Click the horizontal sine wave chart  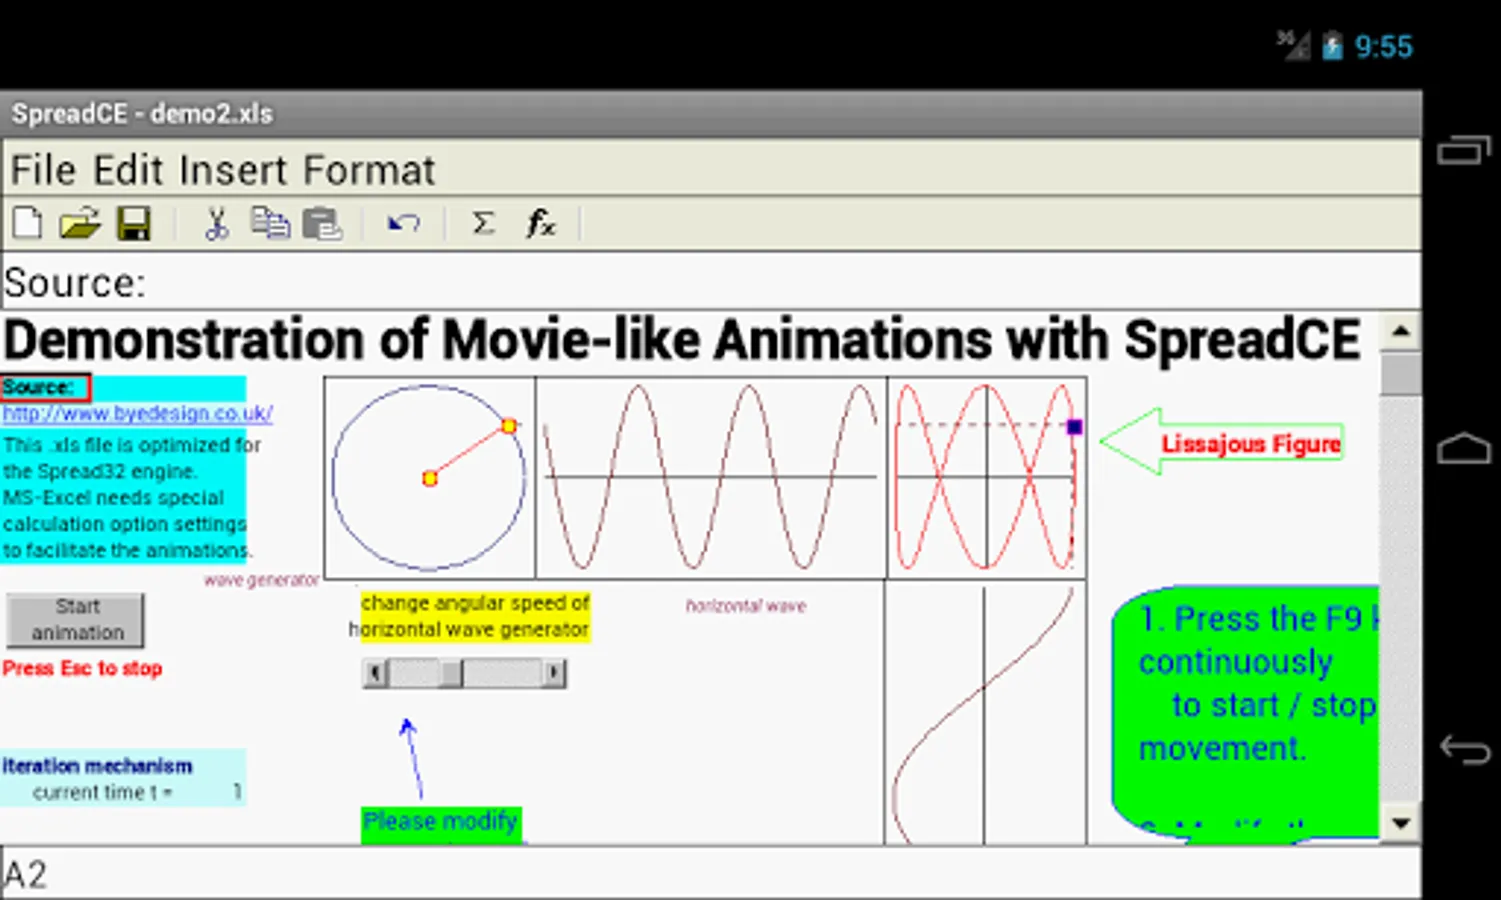pyautogui.click(x=710, y=477)
